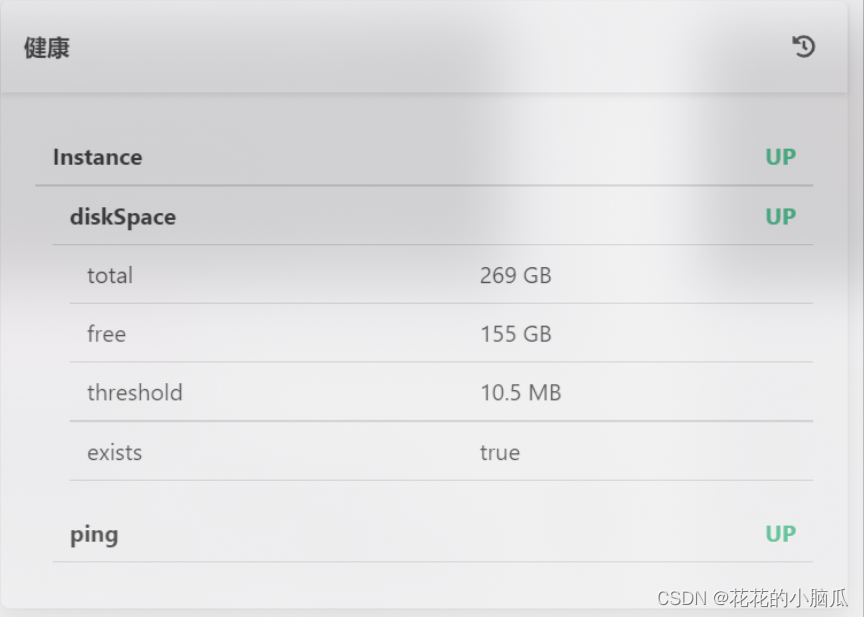Select the exists label

114,452
